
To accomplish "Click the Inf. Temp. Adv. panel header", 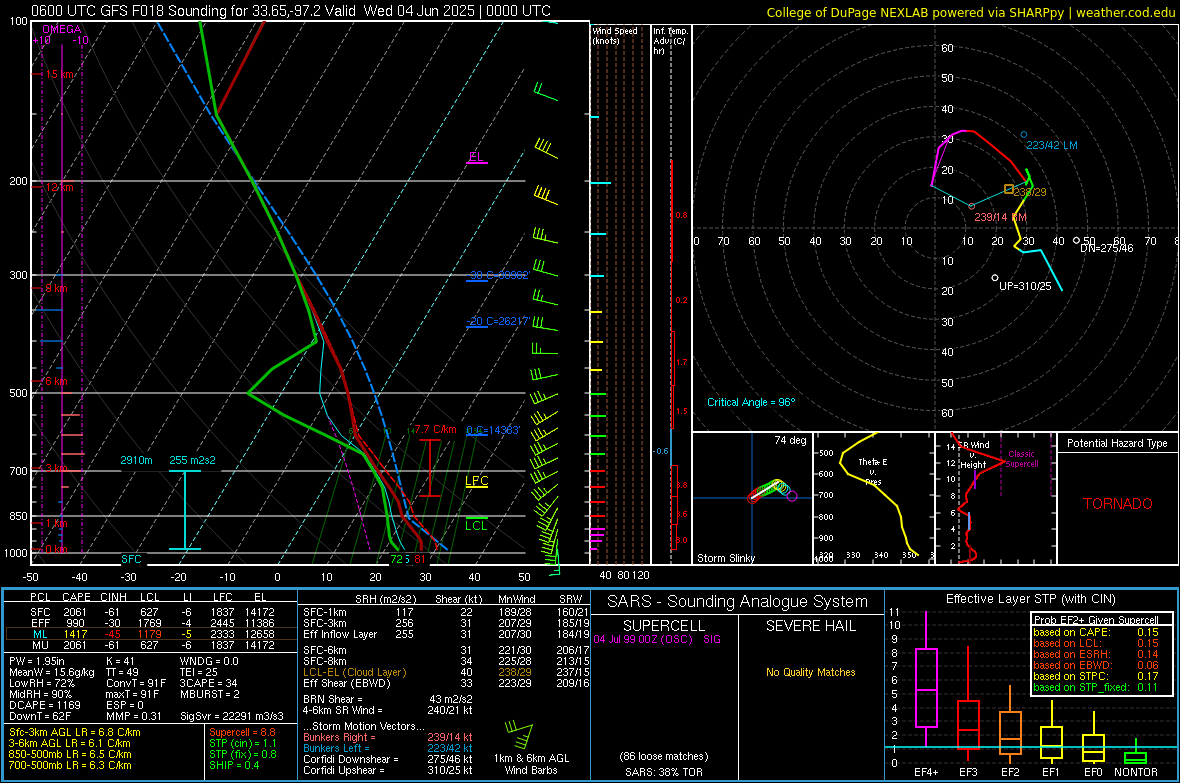I will [x=670, y=41].
